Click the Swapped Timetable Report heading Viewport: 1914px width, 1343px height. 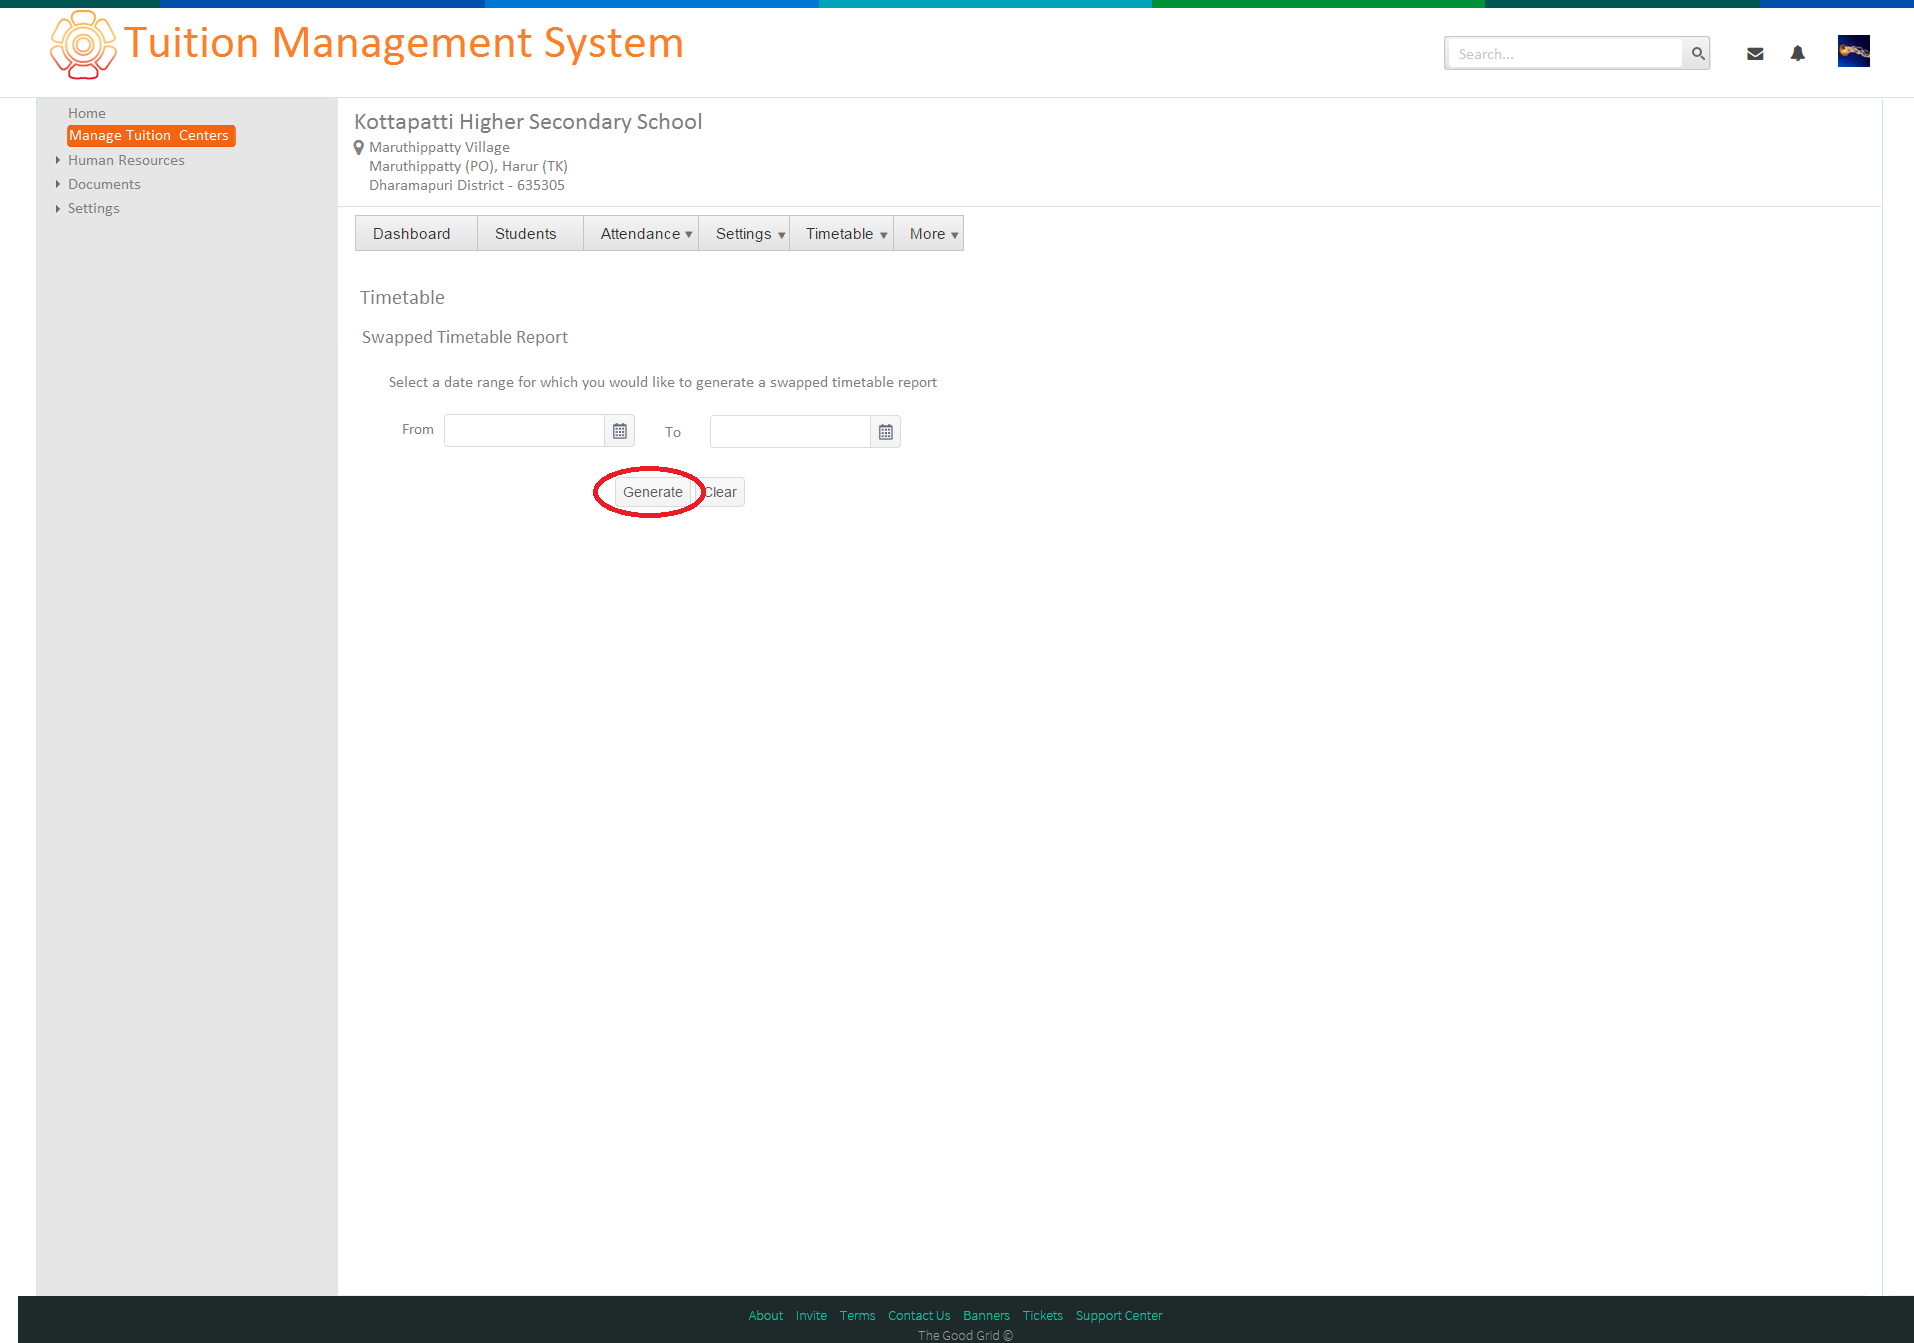(465, 337)
